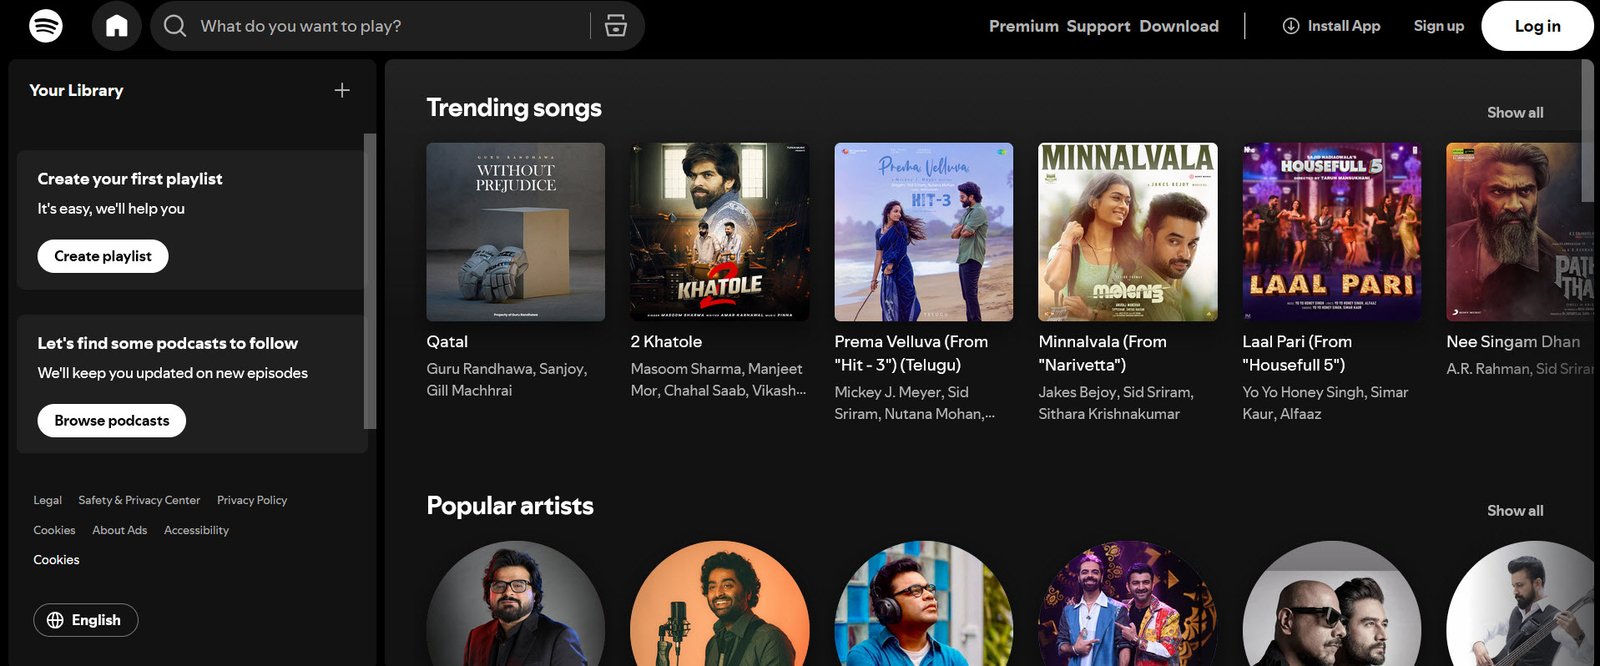Viewport: 1600px width, 666px height.
Task: Open Accessibility link
Action: (196, 530)
